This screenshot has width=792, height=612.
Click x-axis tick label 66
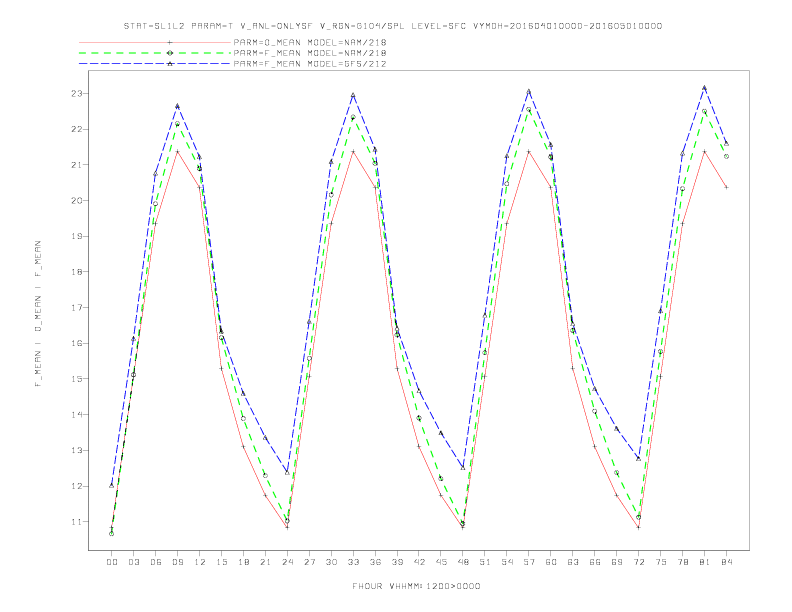pos(595,562)
